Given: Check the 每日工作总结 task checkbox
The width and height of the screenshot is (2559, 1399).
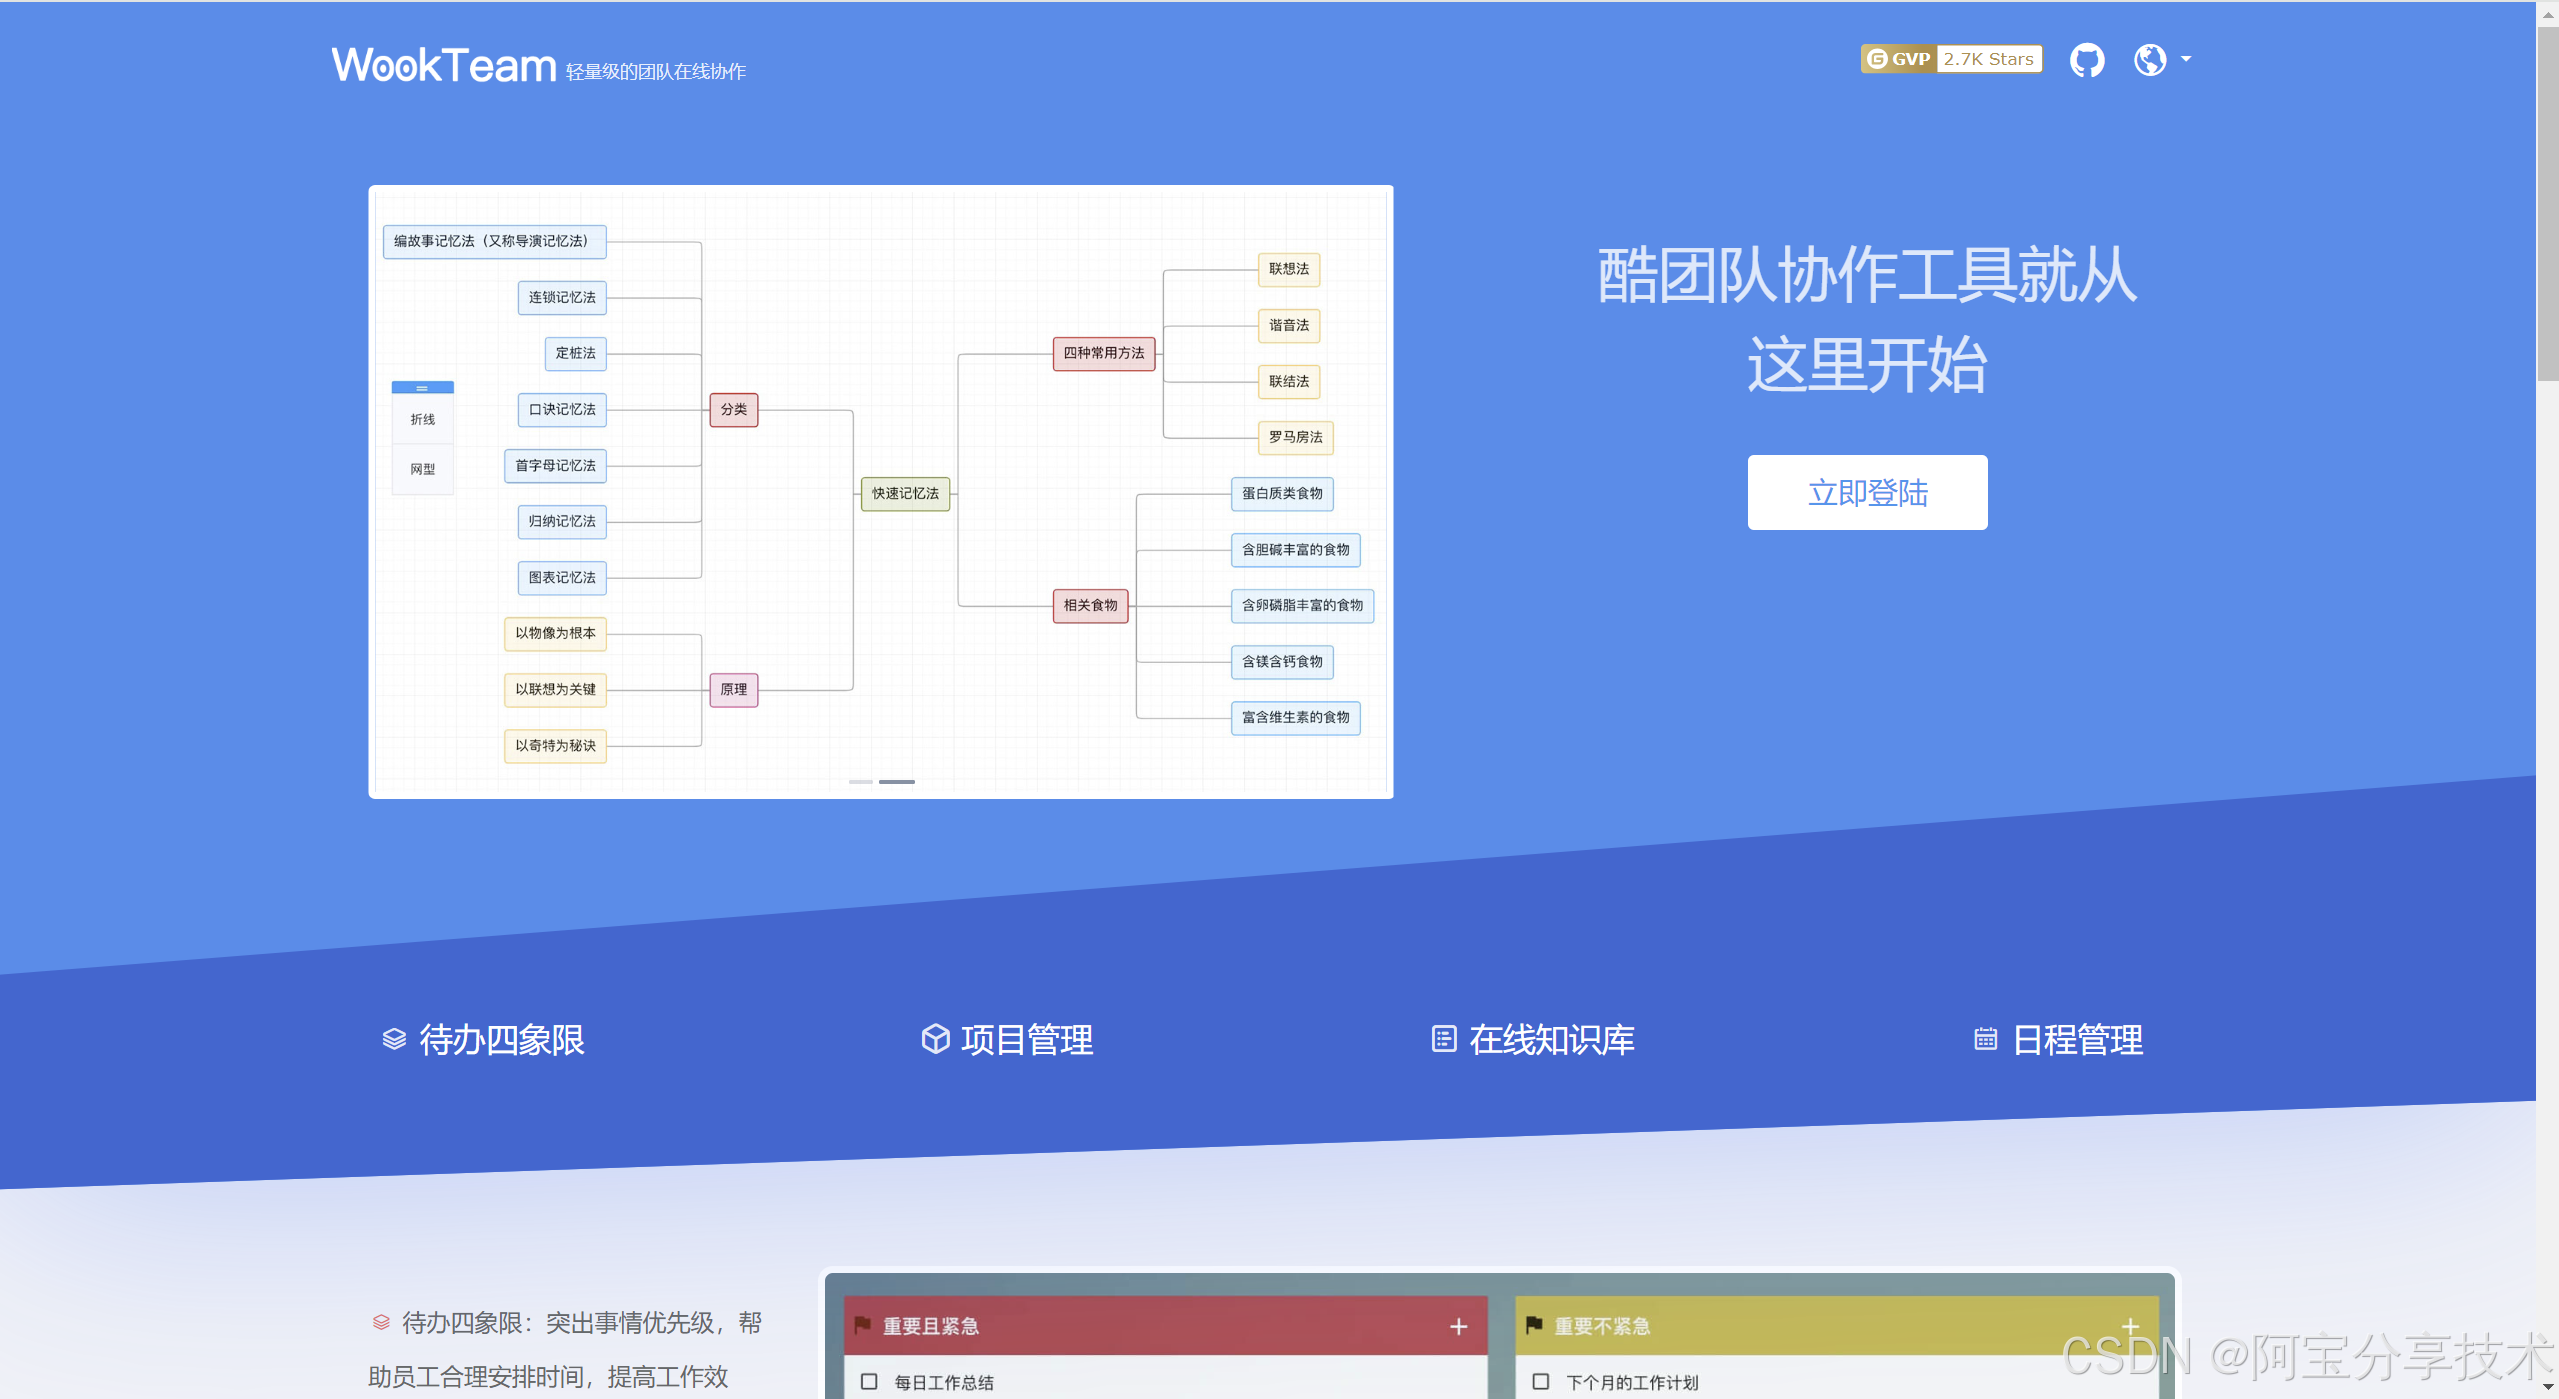Looking at the screenshot, I should tap(870, 1382).
